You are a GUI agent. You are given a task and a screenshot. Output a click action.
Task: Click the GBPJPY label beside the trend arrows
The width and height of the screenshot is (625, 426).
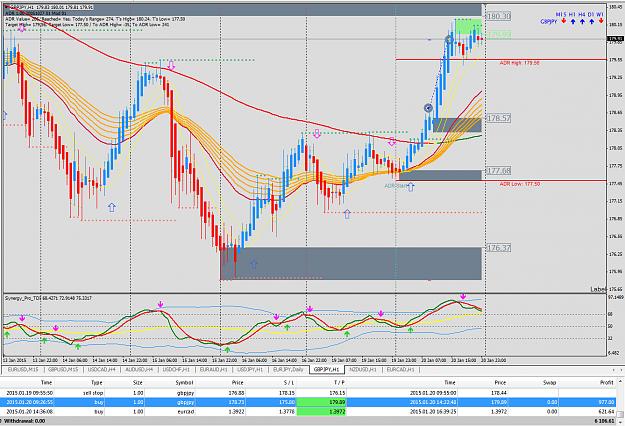548,22
